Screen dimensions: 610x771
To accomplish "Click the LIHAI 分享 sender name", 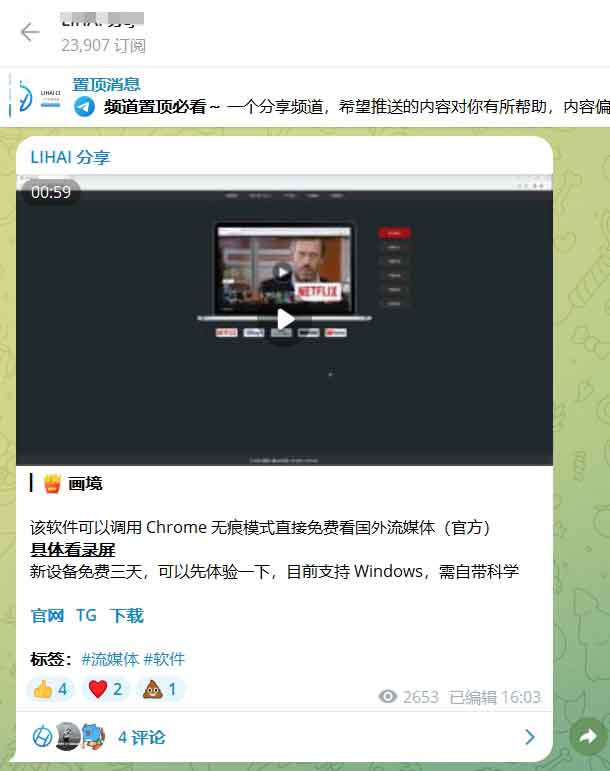I will pos(70,157).
